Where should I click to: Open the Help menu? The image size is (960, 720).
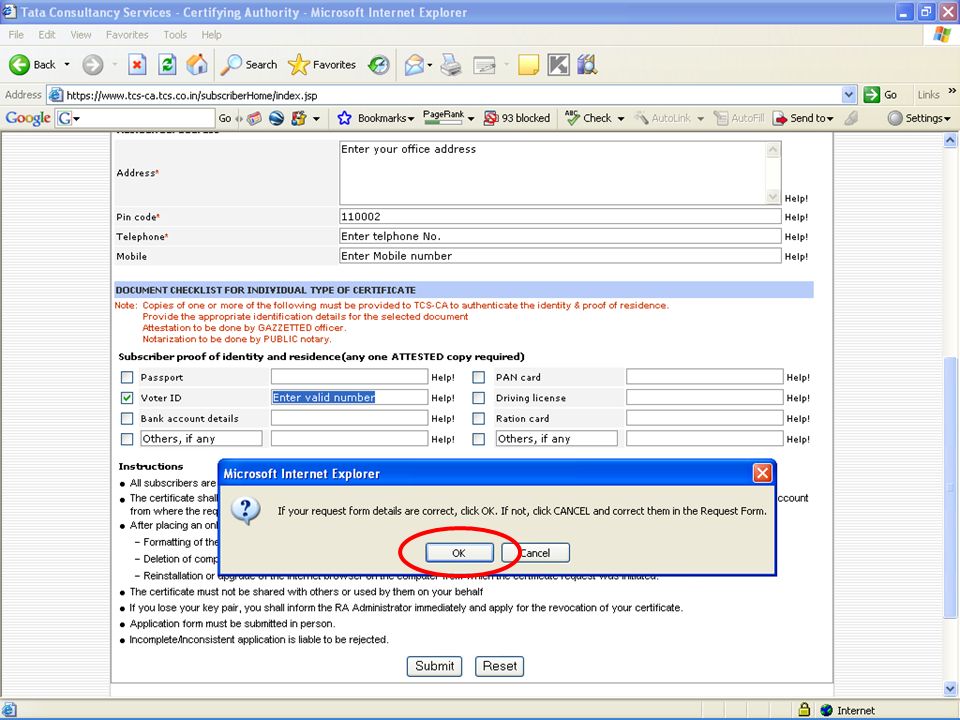point(211,35)
